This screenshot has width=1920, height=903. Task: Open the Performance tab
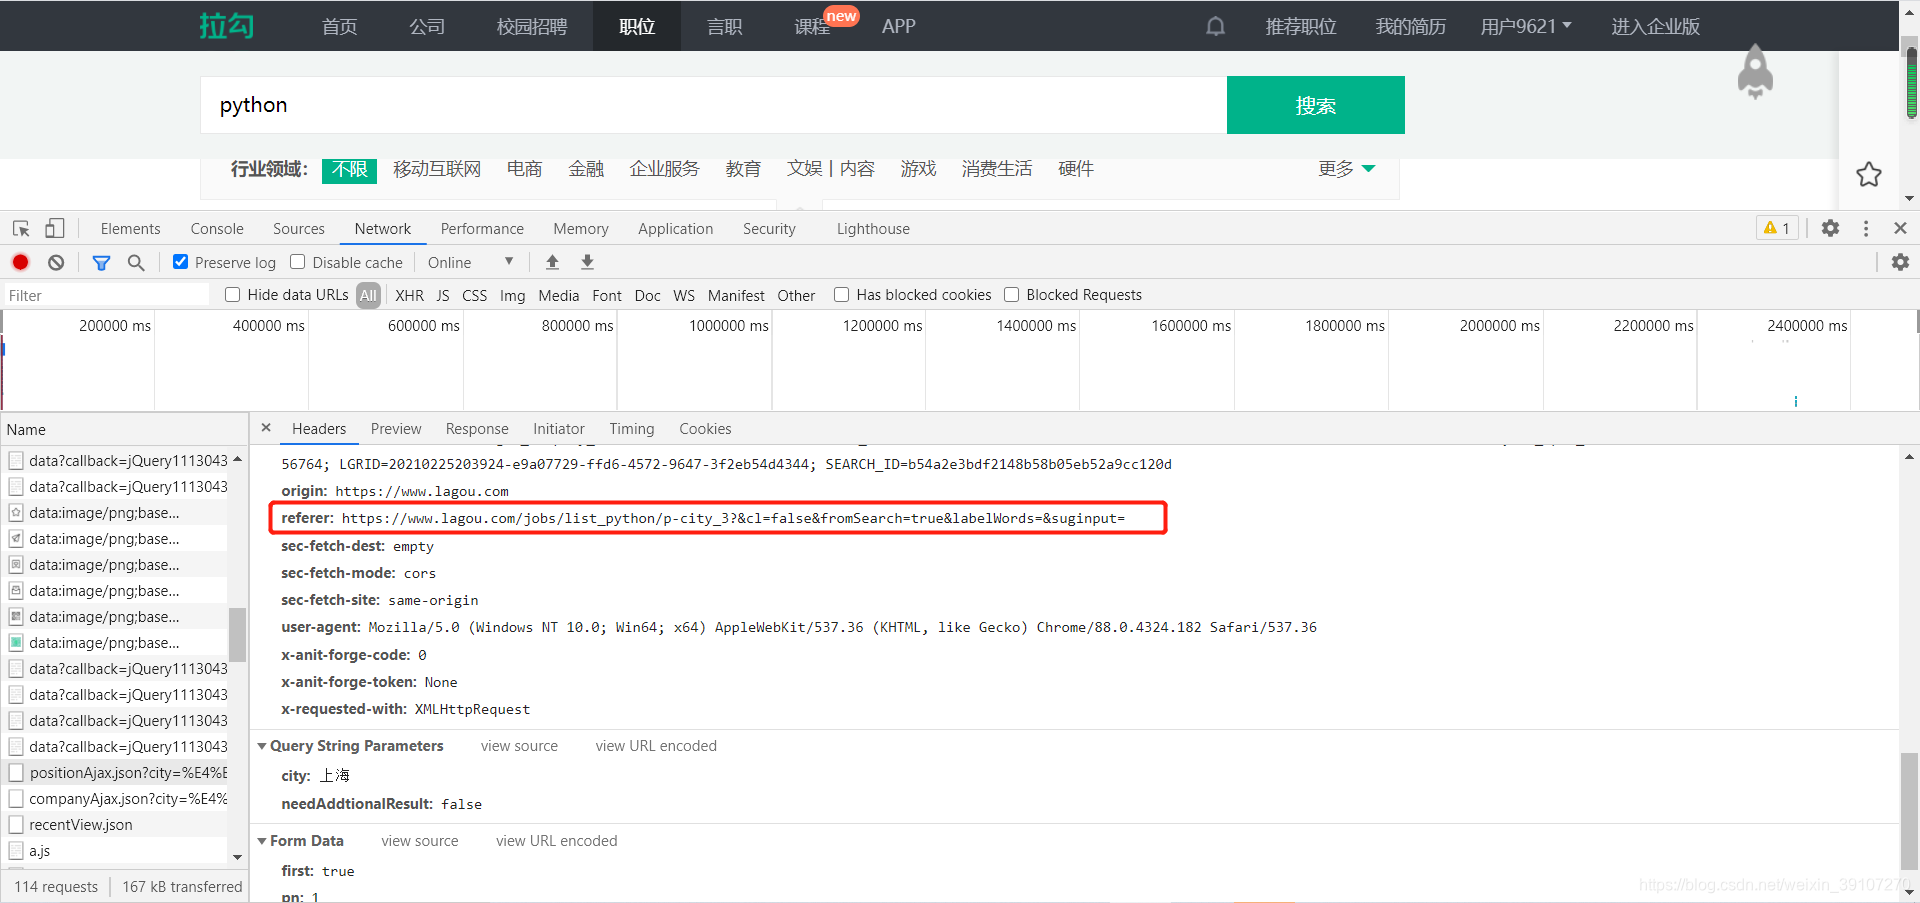coord(482,228)
